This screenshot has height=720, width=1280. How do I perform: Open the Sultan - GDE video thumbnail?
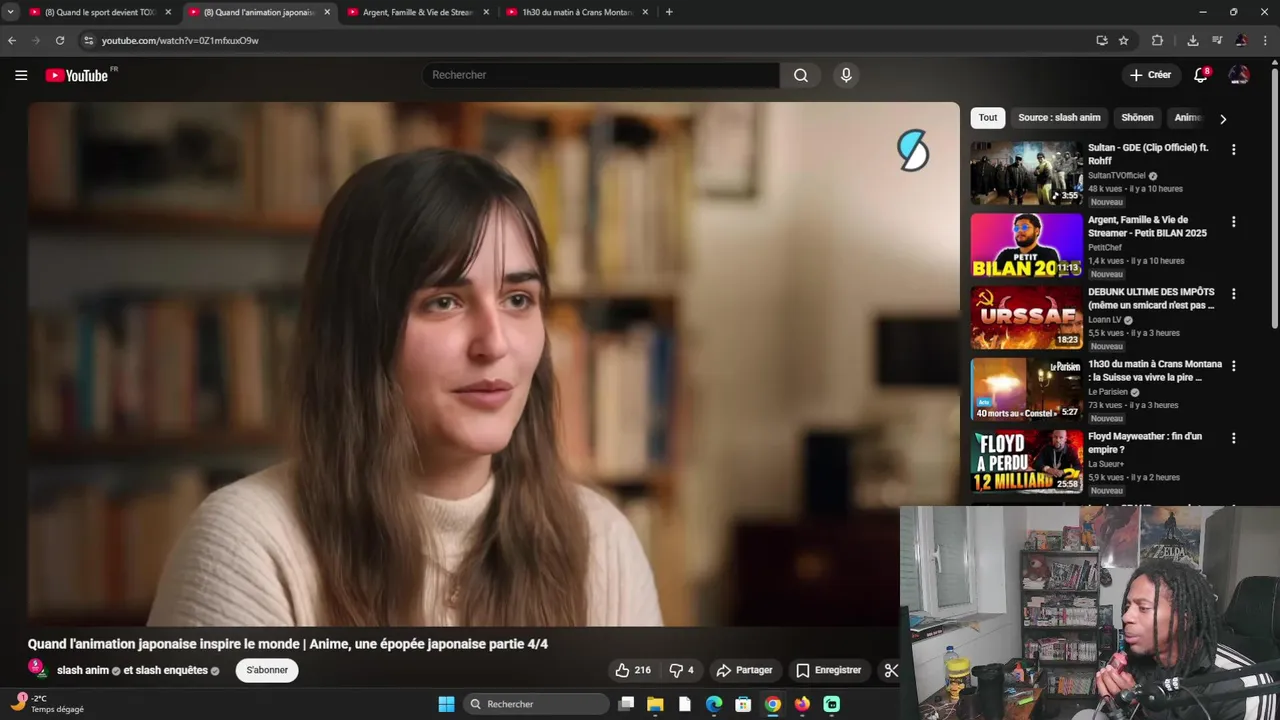(x=1026, y=173)
